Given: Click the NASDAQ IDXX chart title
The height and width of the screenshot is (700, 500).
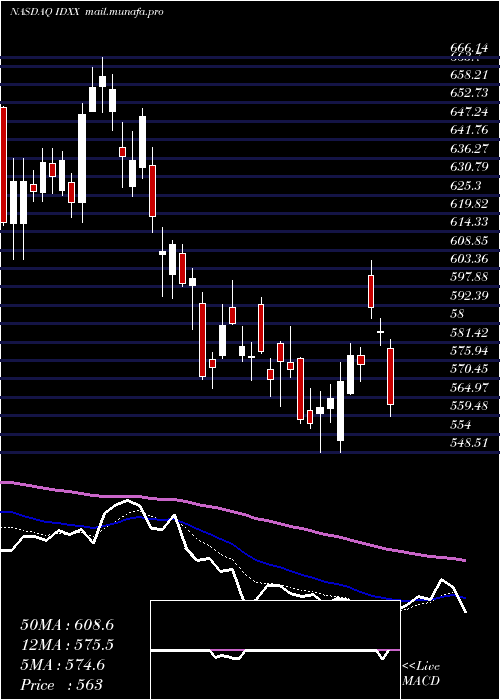Looking at the screenshot, I should coord(45,12).
